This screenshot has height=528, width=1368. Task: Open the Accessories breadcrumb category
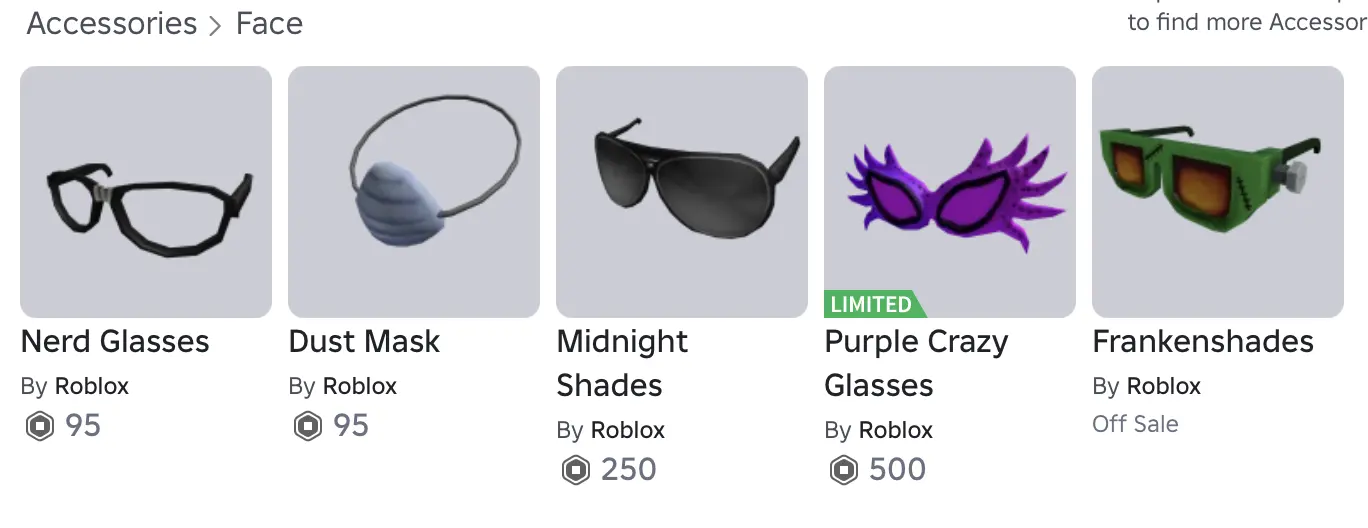(112, 23)
